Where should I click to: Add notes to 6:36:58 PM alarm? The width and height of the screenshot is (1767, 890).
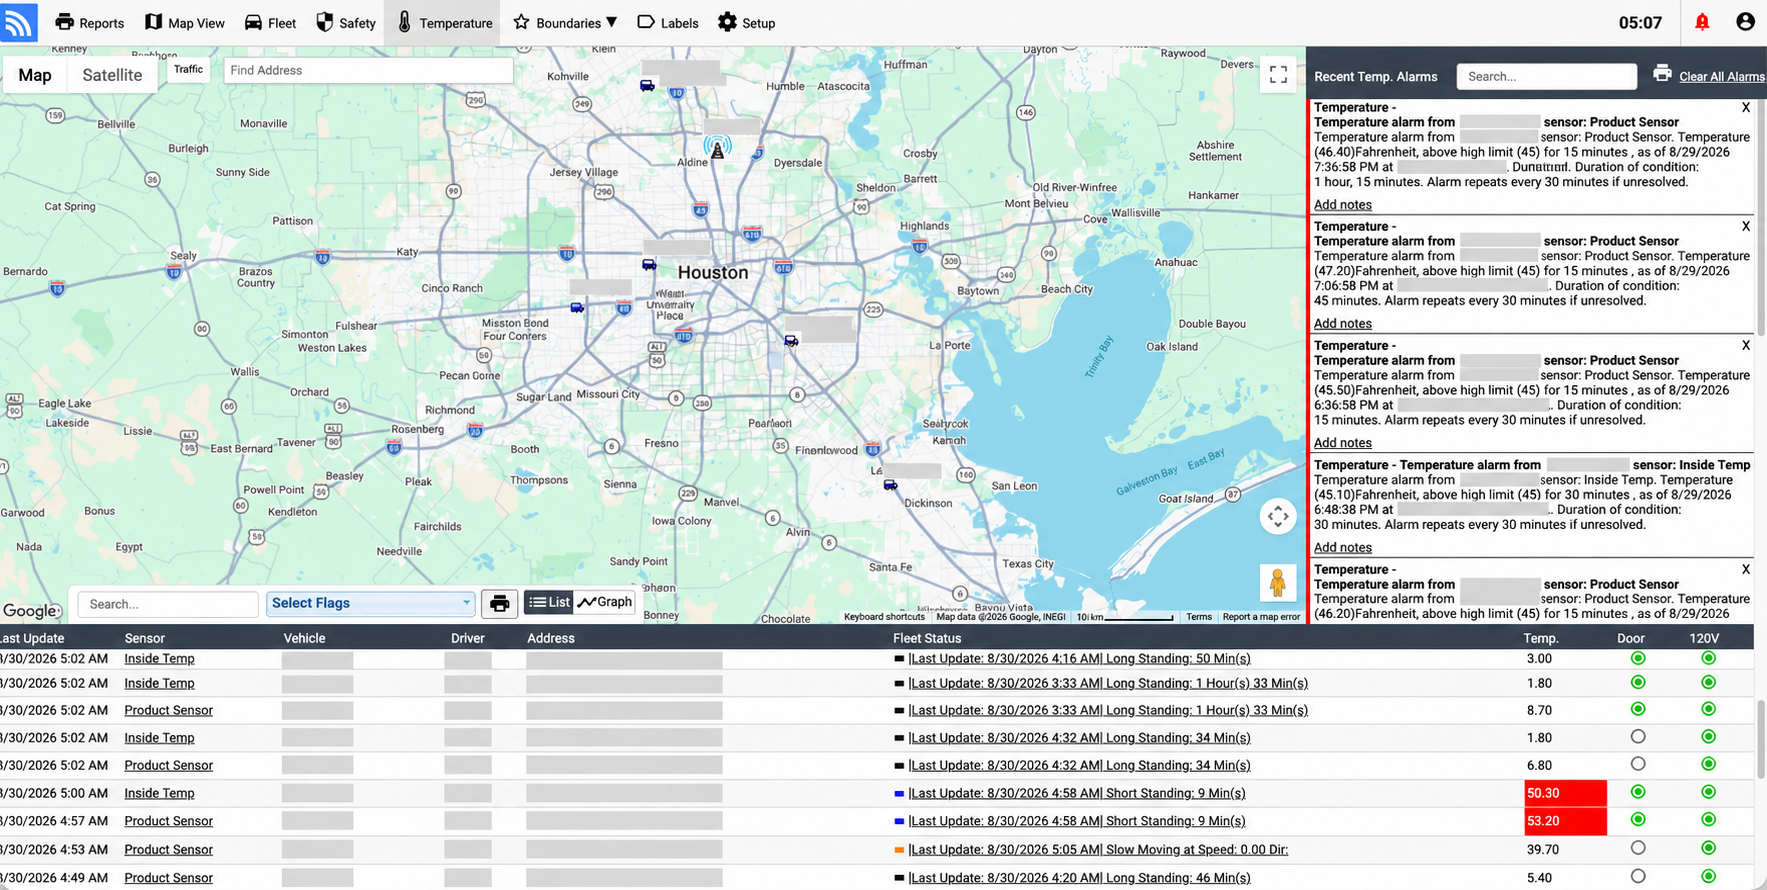pos(1342,443)
